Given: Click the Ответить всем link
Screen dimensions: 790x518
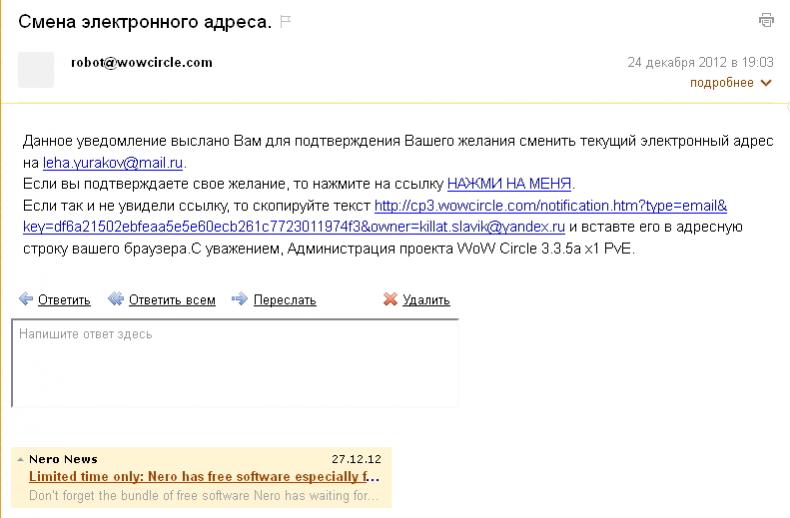Looking at the screenshot, I should click(x=172, y=300).
